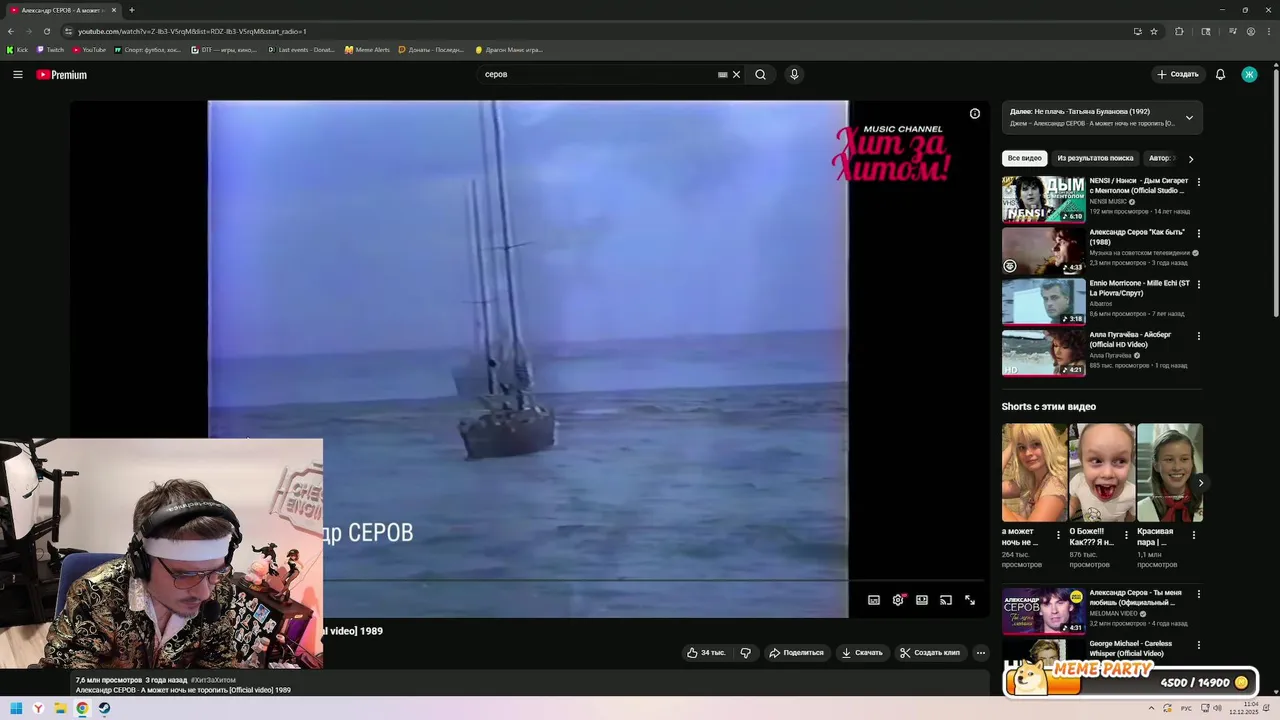The width and height of the screenshot is (1280, 720).
Task: Open the video info card icon
Action: point(975,113)
